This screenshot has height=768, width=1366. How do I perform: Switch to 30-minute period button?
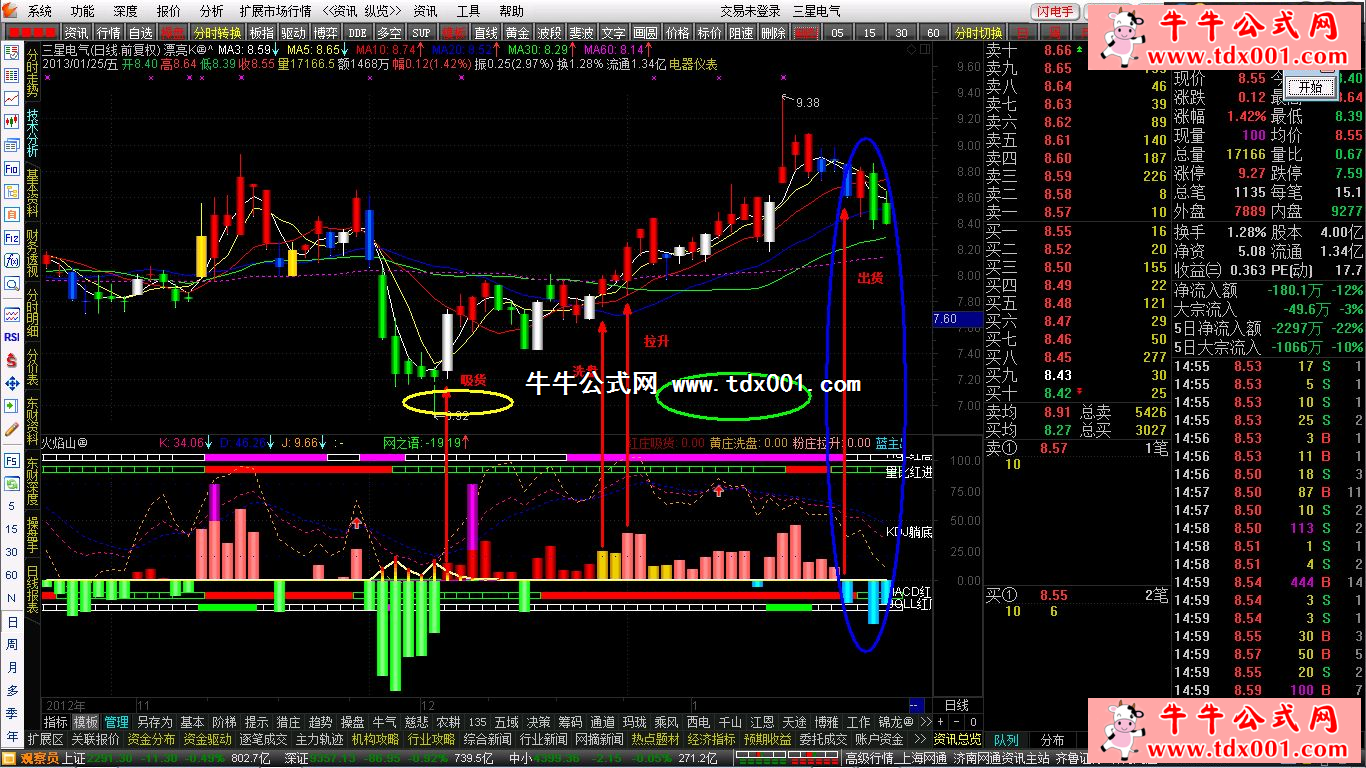point(901,33)
